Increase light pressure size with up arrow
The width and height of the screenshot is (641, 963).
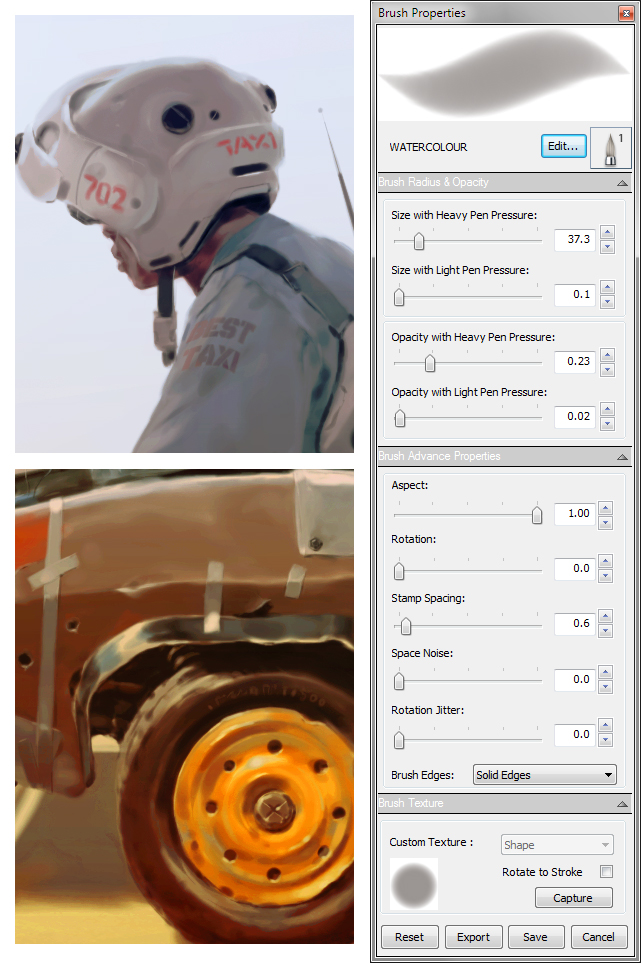point(608,287)
